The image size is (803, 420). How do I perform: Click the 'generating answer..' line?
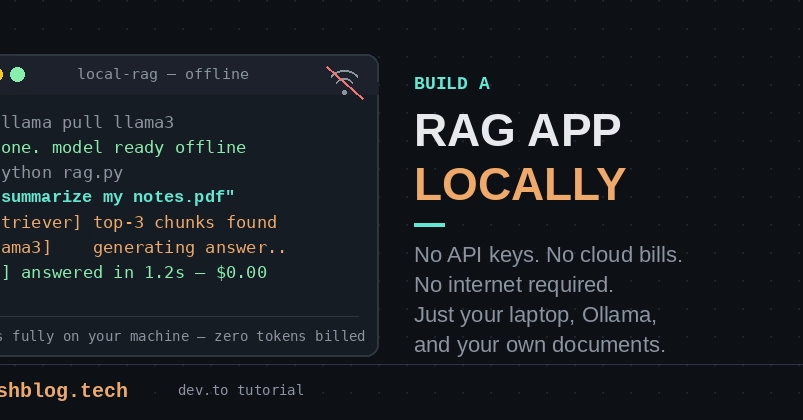coord(189,248)
